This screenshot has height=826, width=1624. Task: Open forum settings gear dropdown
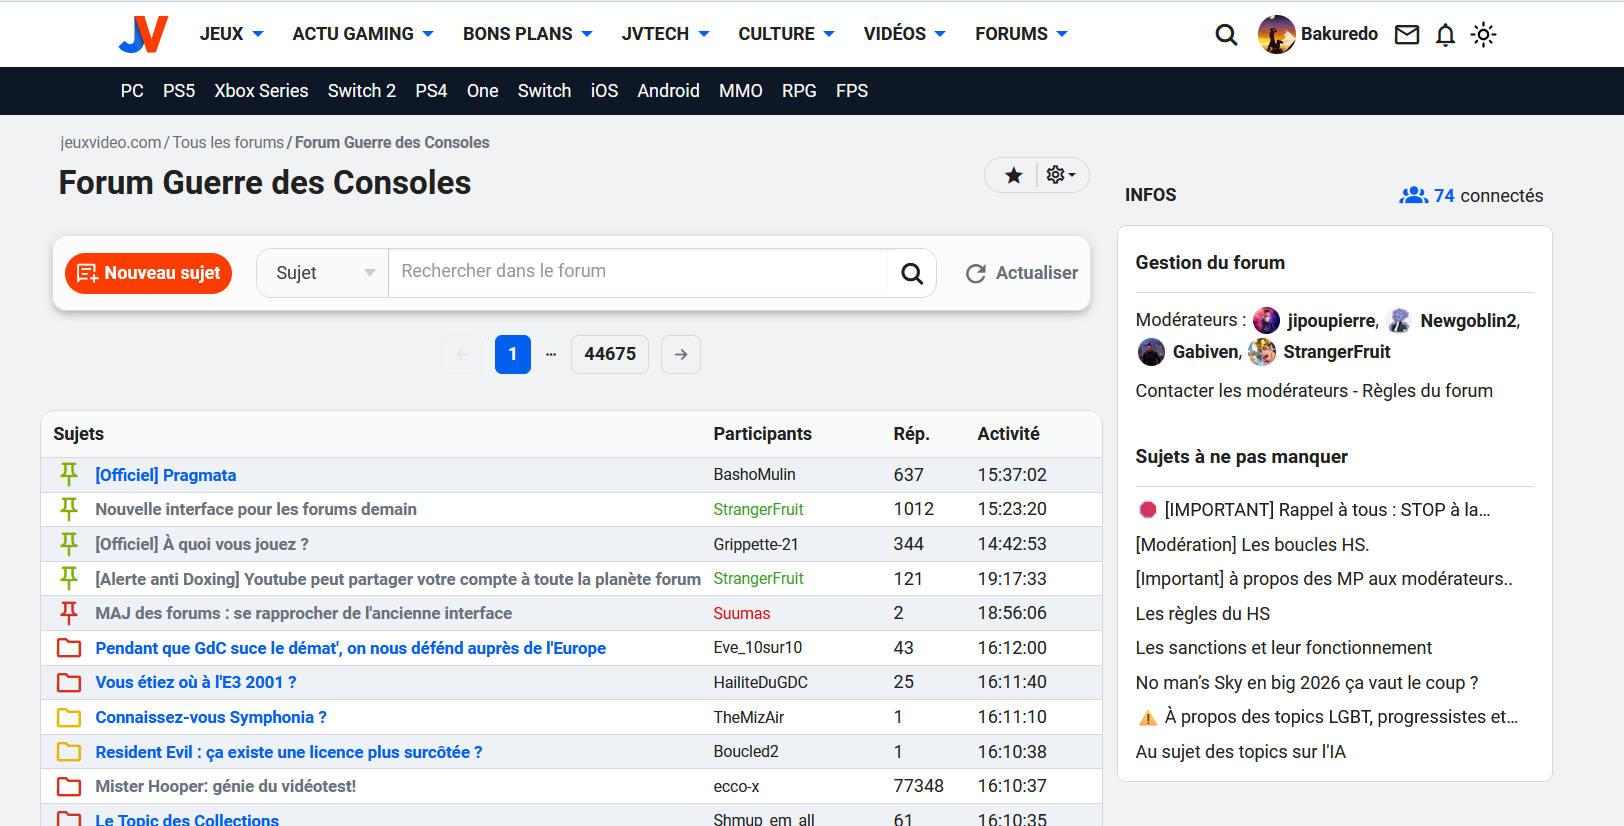tap(1061, 175)
